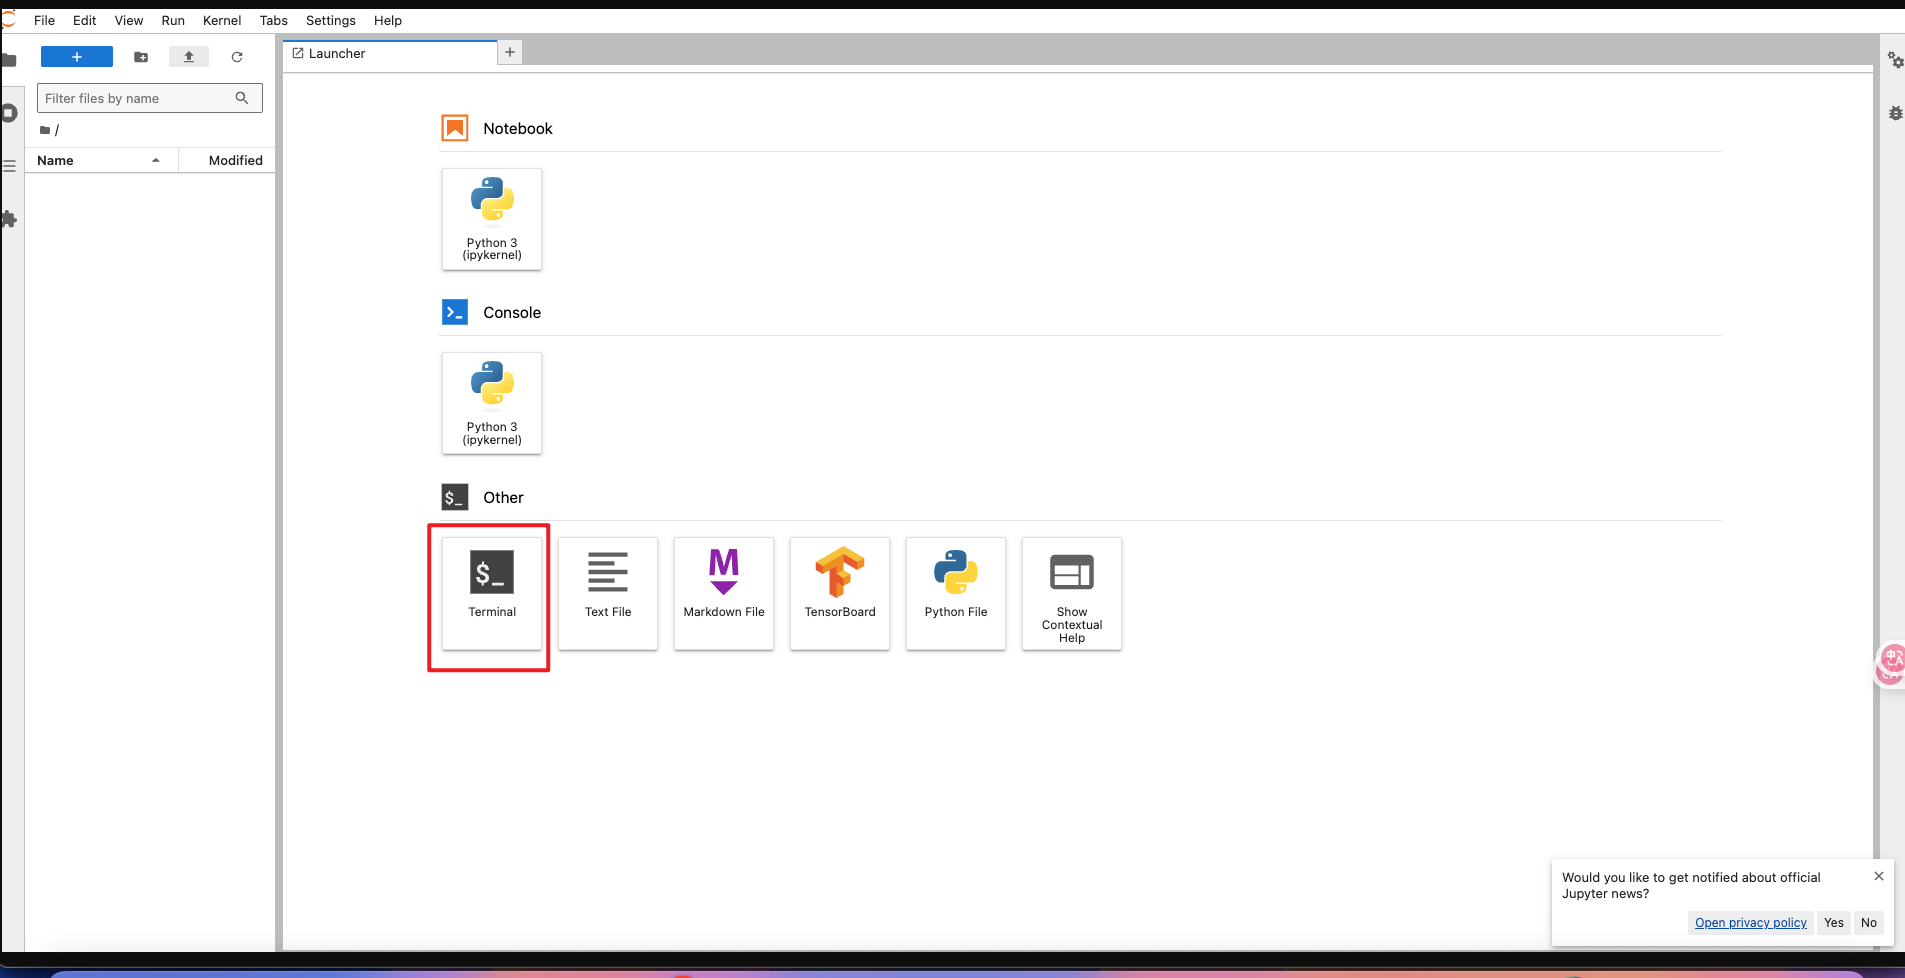Select the Launcher tab
Image resolution: width=1905 pixels, height=978 pixels.
click(390, 54)
